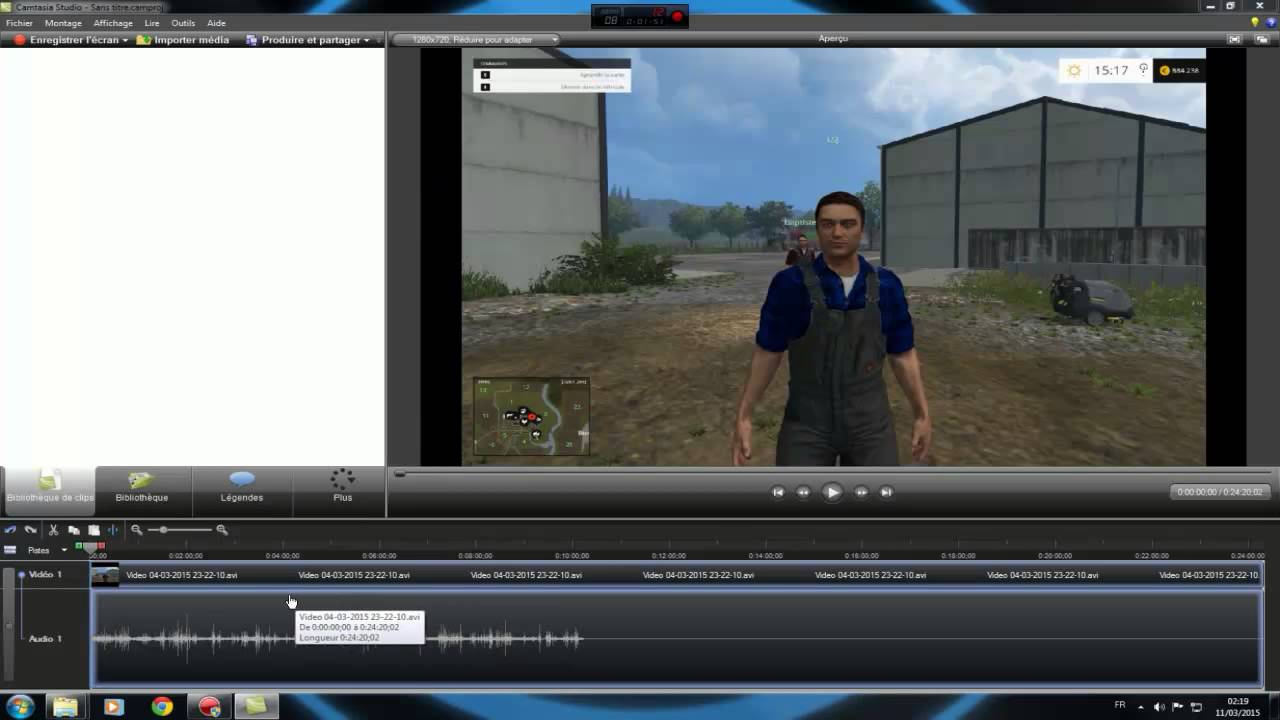This screenshot has height=720, width=1280.
Task: Click the video clip thumbnail on Vidéo 1
Action: (105, 575)
